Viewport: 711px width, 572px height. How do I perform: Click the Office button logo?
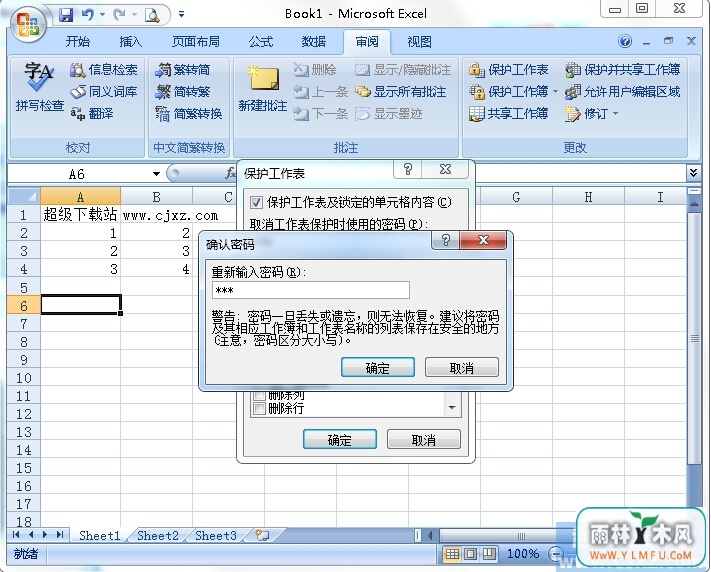[x=27, y=24]
